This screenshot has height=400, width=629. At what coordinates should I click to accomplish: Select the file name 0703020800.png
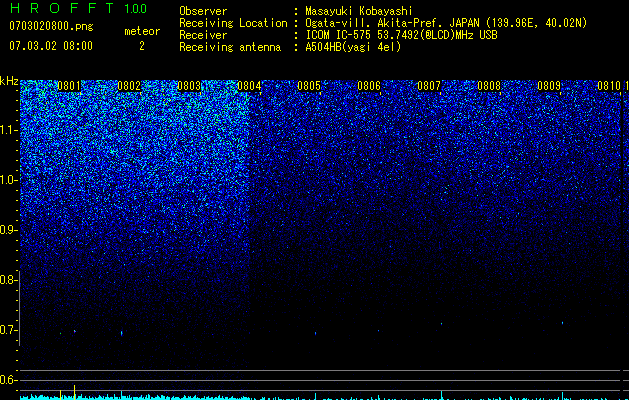click(51, 26)
